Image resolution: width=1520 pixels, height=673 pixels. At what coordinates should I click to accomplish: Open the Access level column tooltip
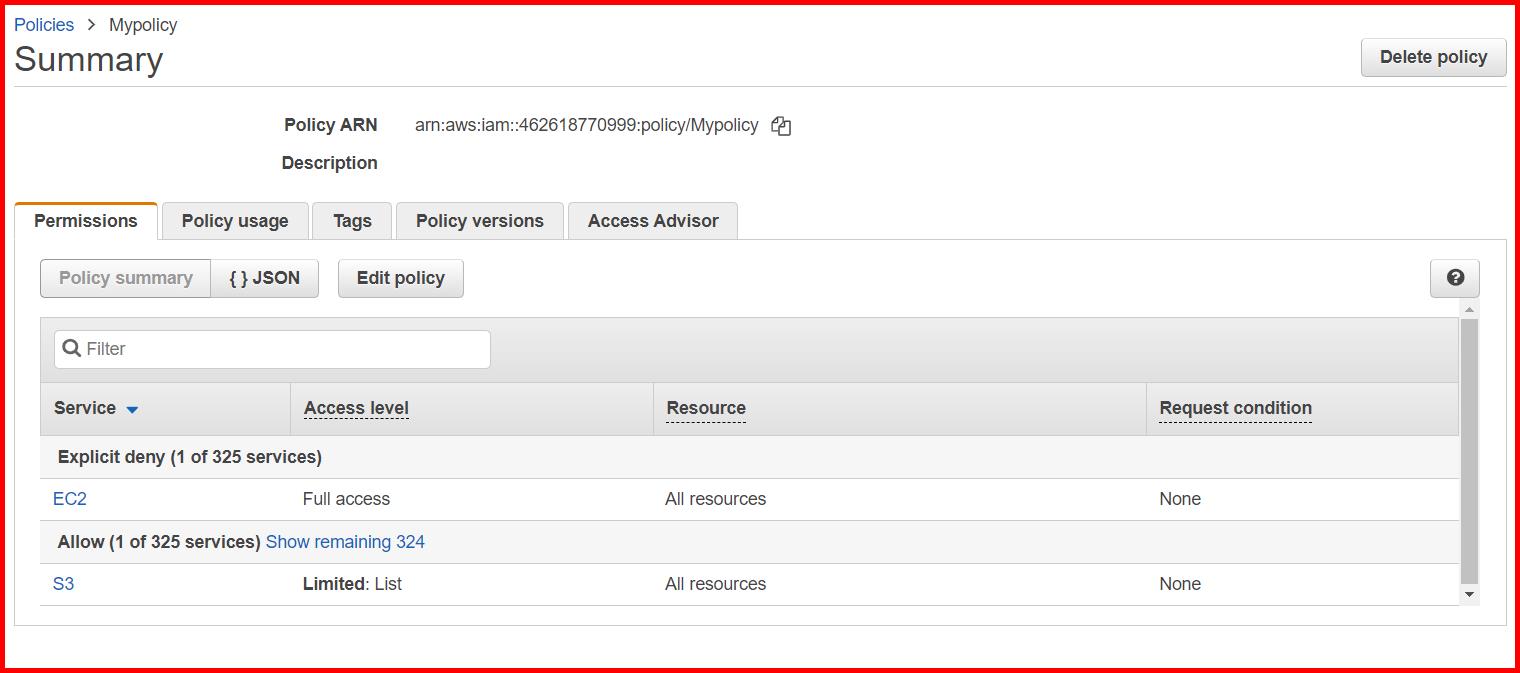click(x=356, y=408)
